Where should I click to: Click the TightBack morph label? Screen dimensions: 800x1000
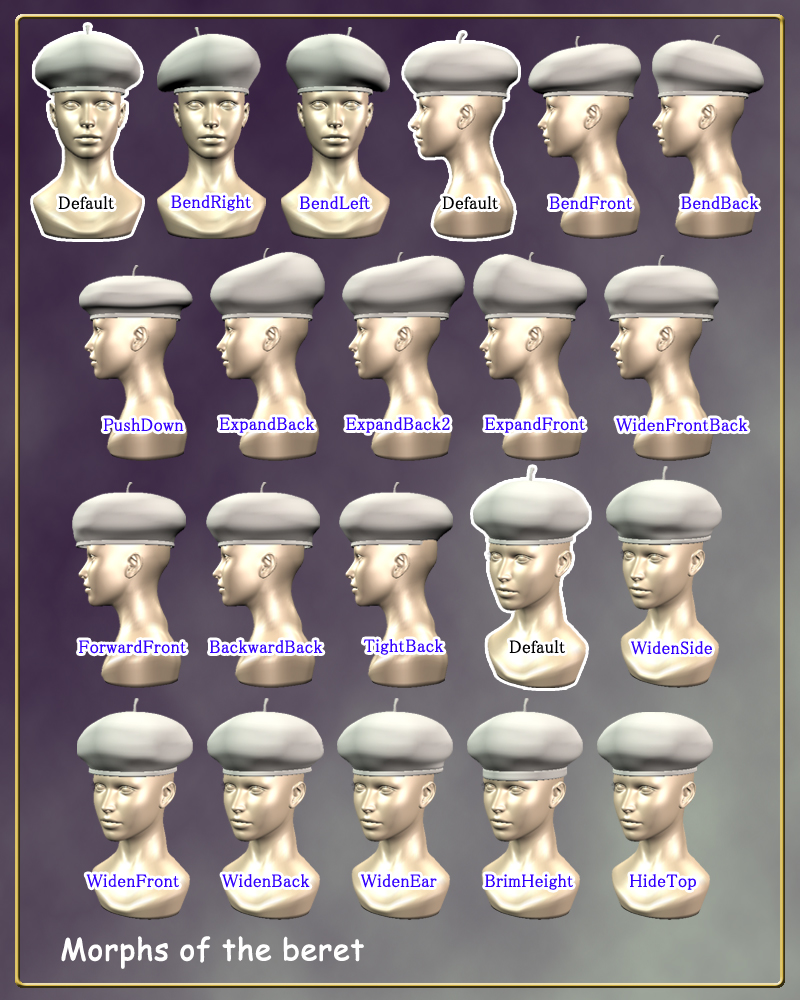[403, 646]
